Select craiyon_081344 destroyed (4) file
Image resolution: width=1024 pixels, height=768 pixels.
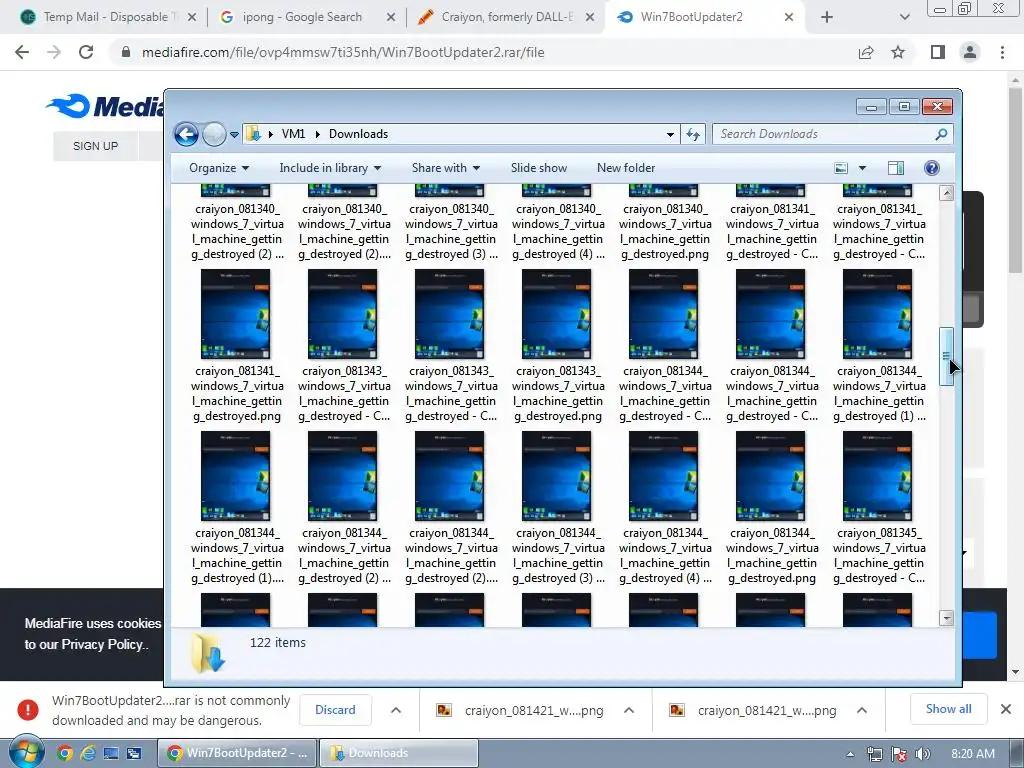[x=664, y=508]
